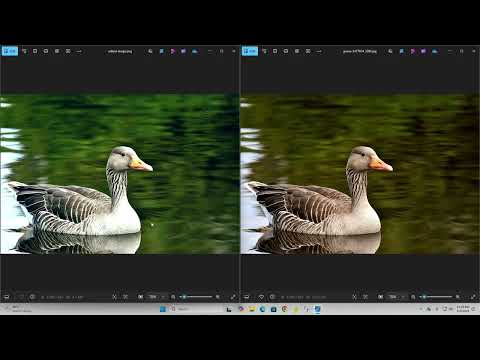Click the zoom slider track in right Photos window

pos(436,297)
